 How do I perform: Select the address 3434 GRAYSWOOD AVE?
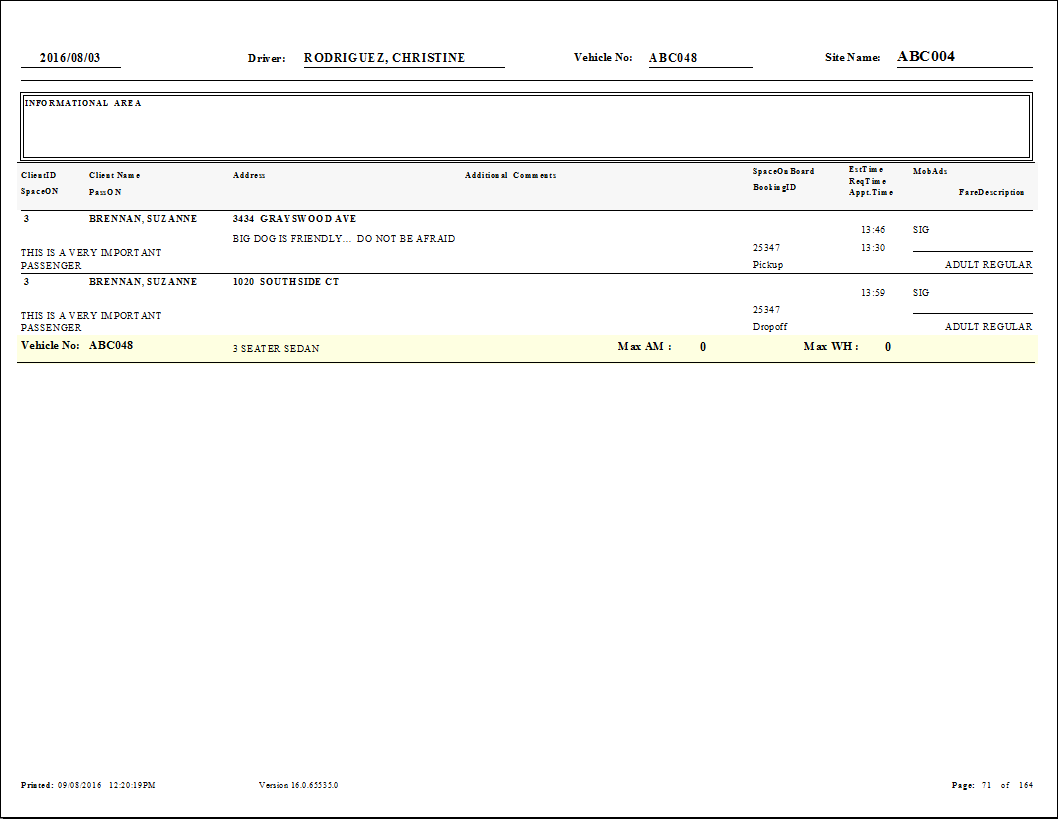pyautogui.click(x=294, y=218)
